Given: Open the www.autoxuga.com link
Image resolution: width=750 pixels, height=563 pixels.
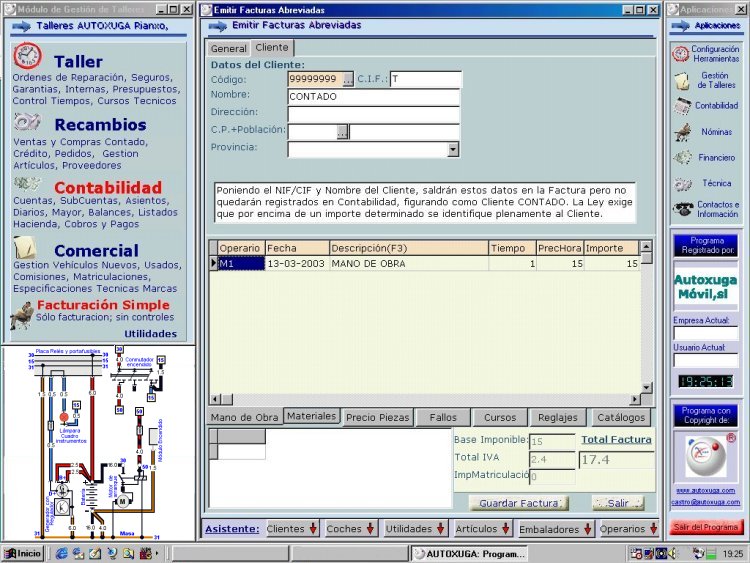Looking at the screenshot, I should click(706, 491).
